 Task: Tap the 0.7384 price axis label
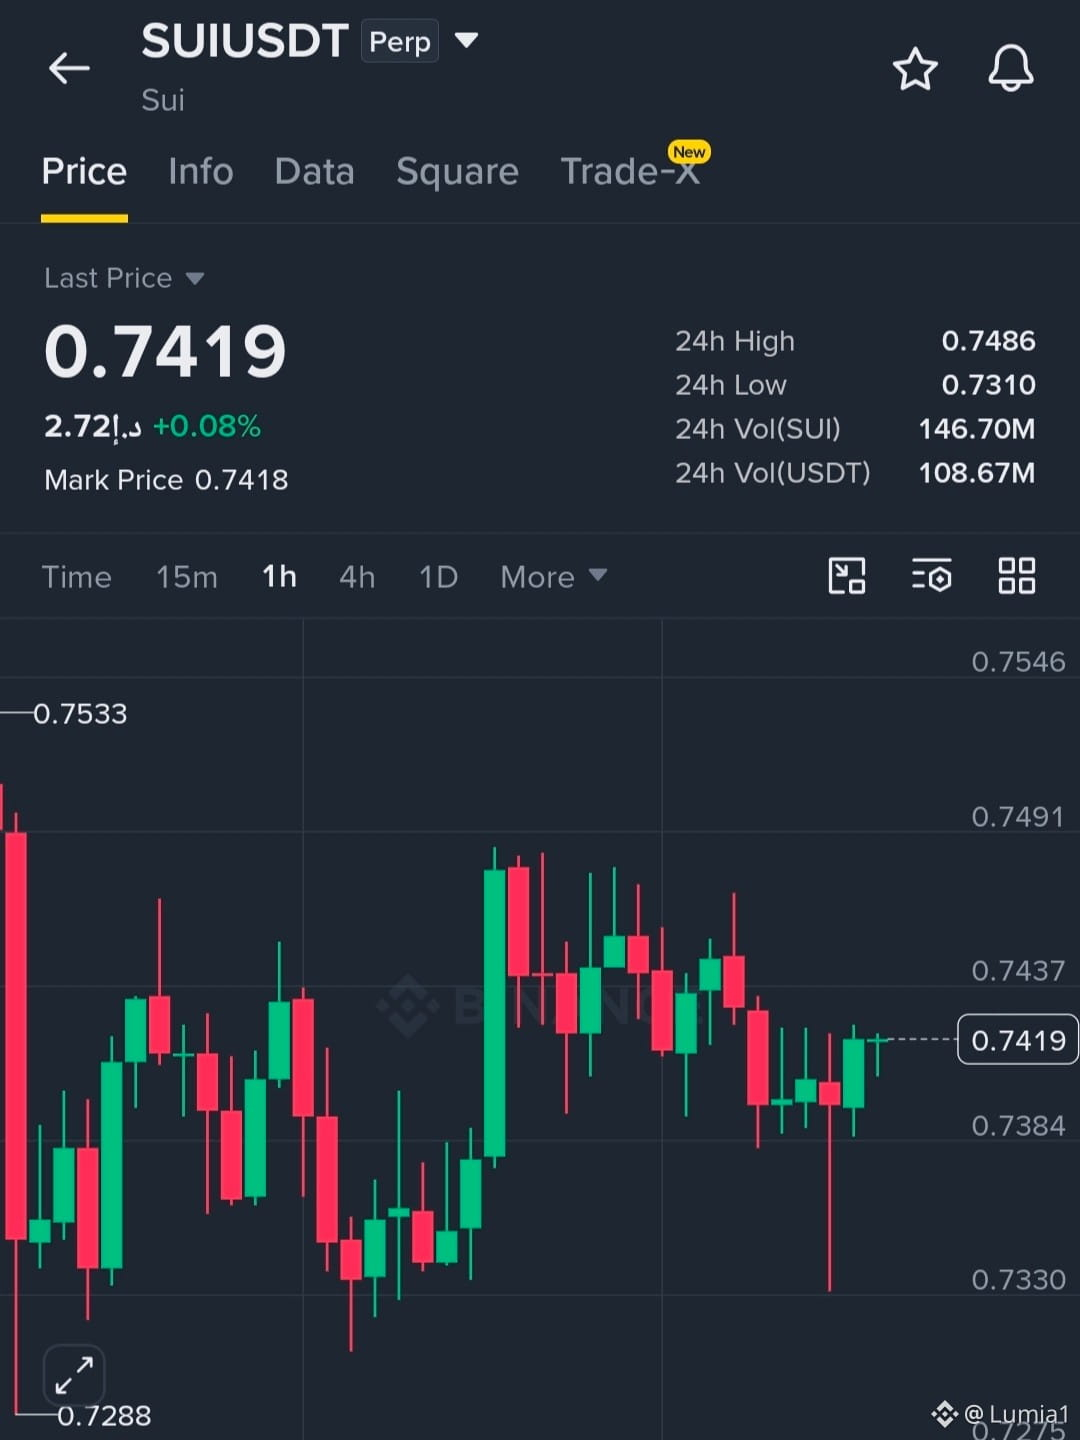pos(1018,1126)
